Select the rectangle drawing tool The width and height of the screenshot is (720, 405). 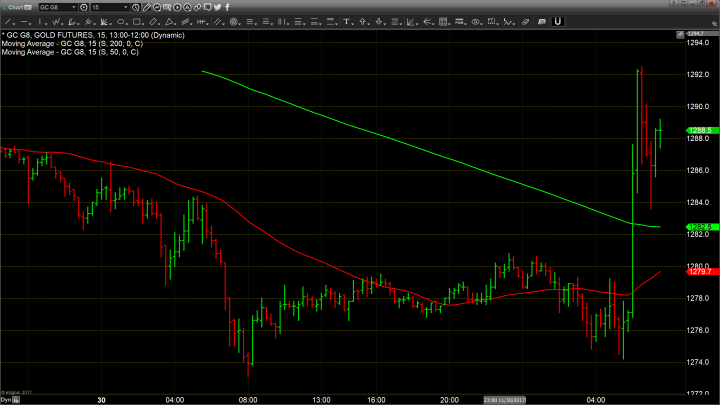pos(137,21)
